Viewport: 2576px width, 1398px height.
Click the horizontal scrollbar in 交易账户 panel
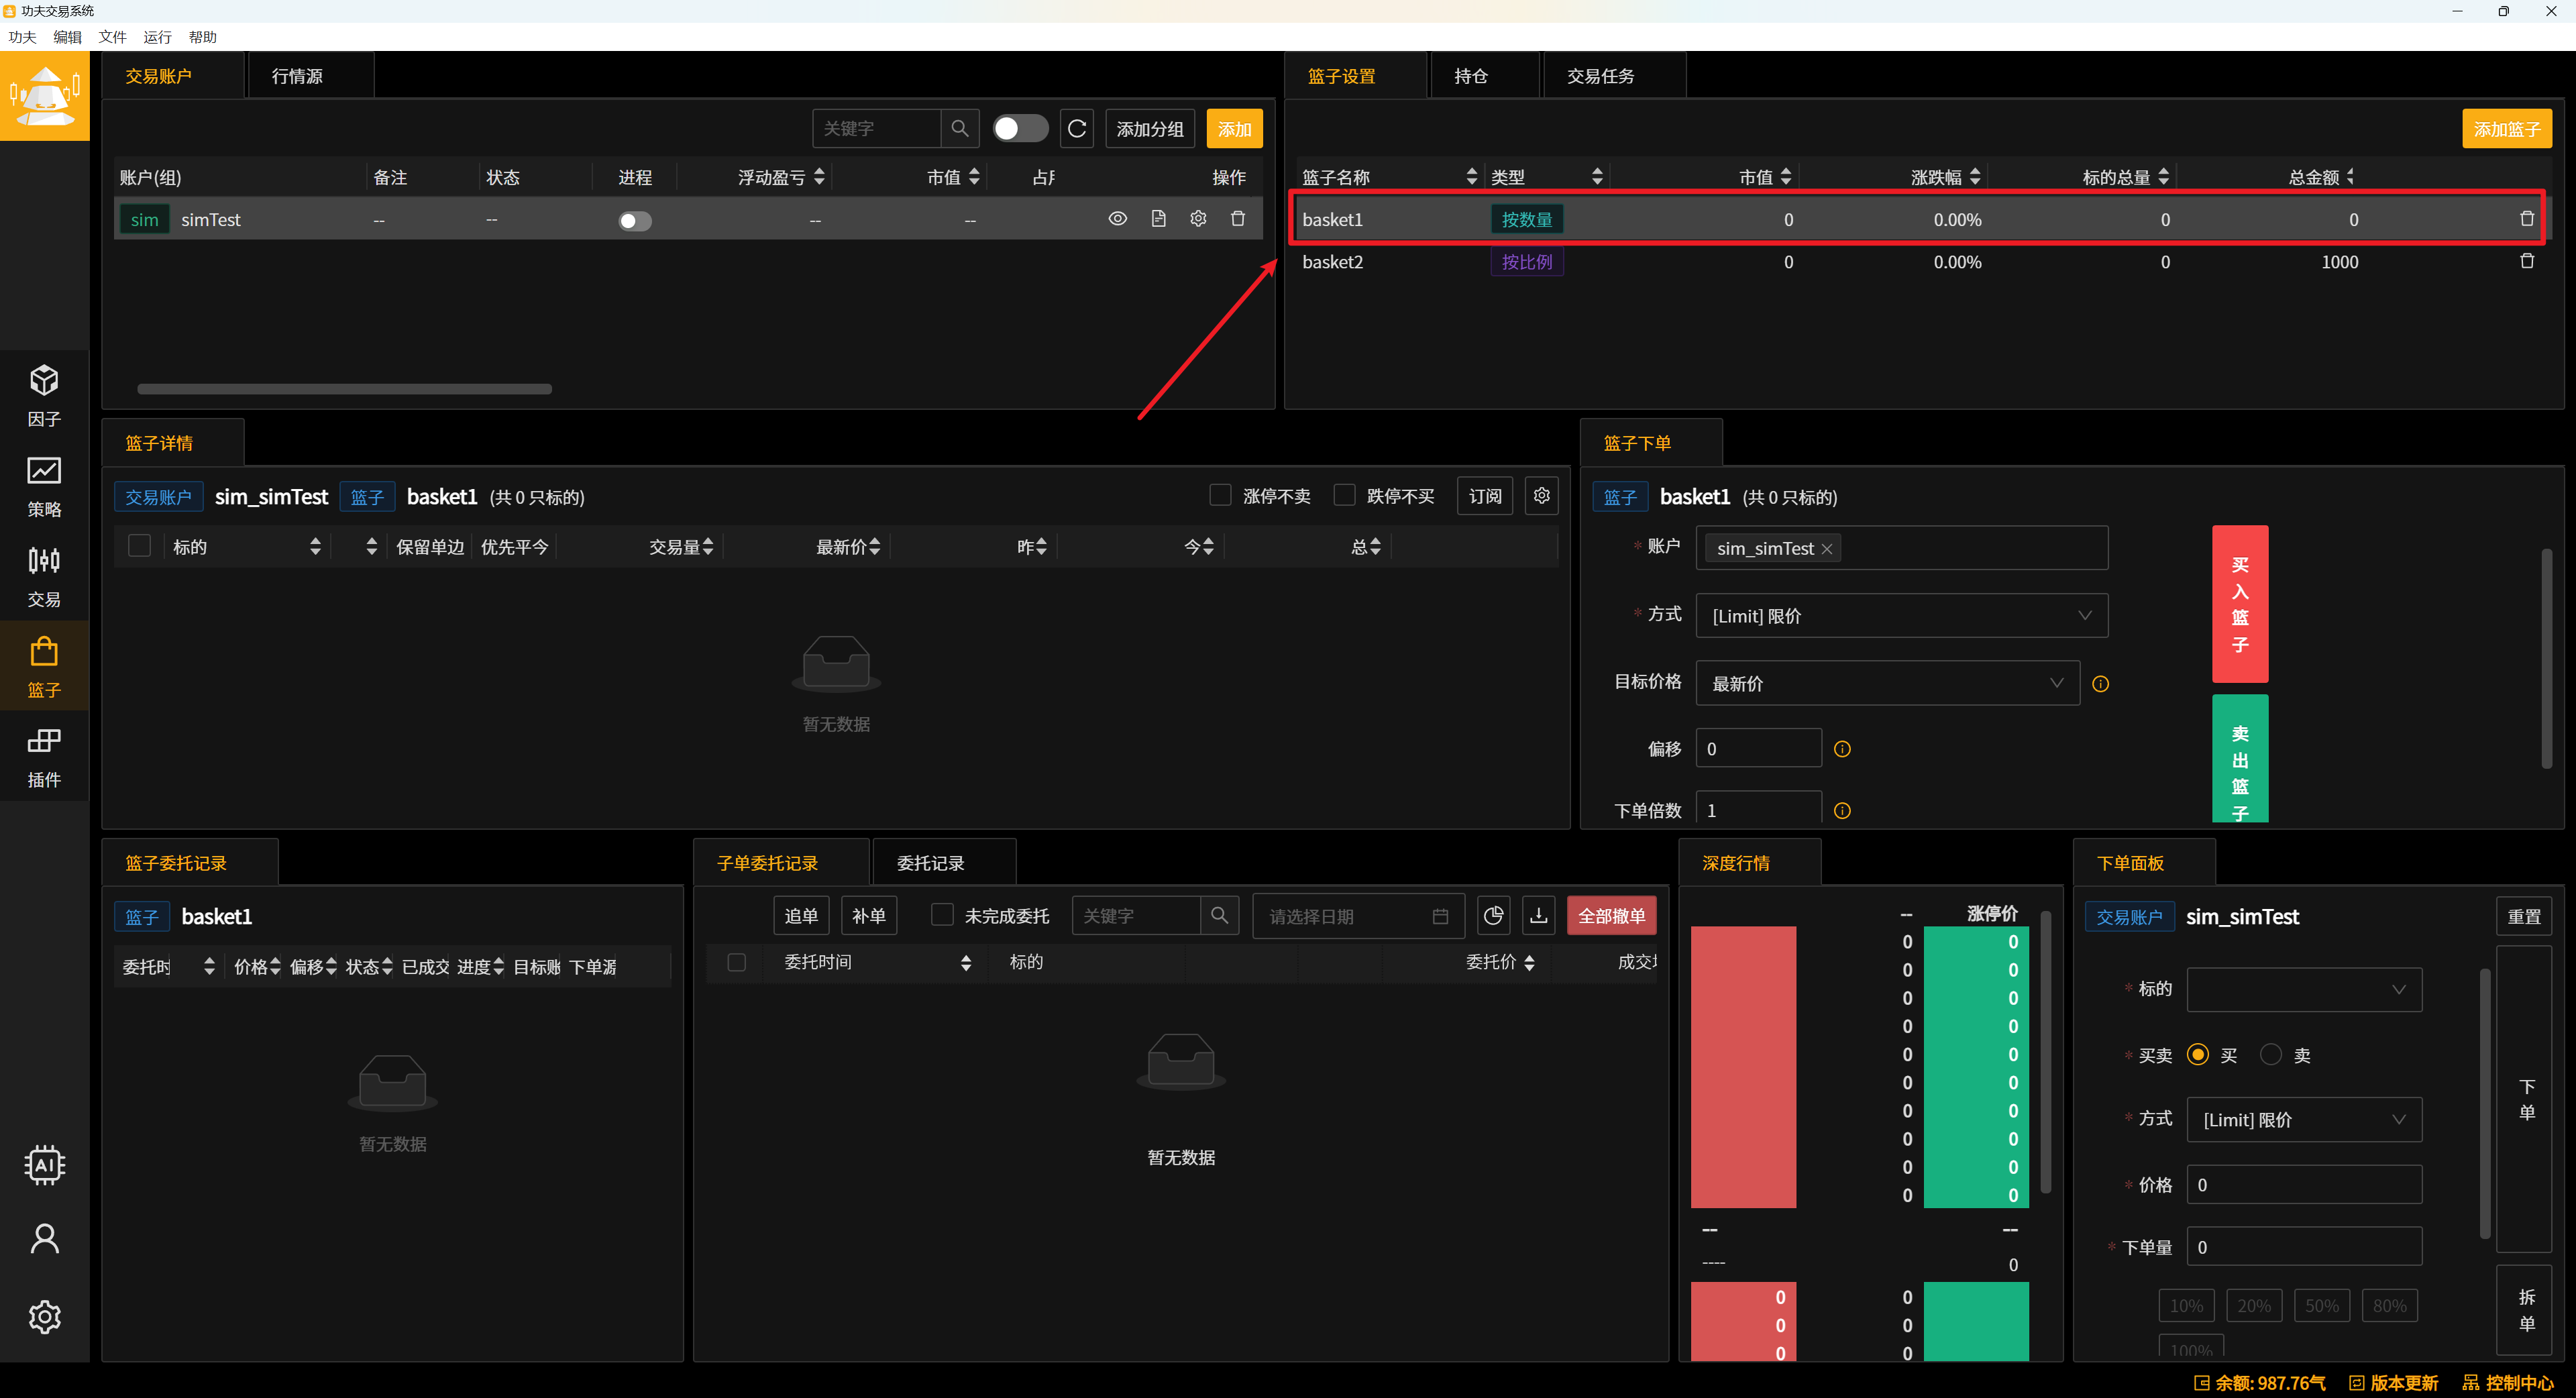344,389
